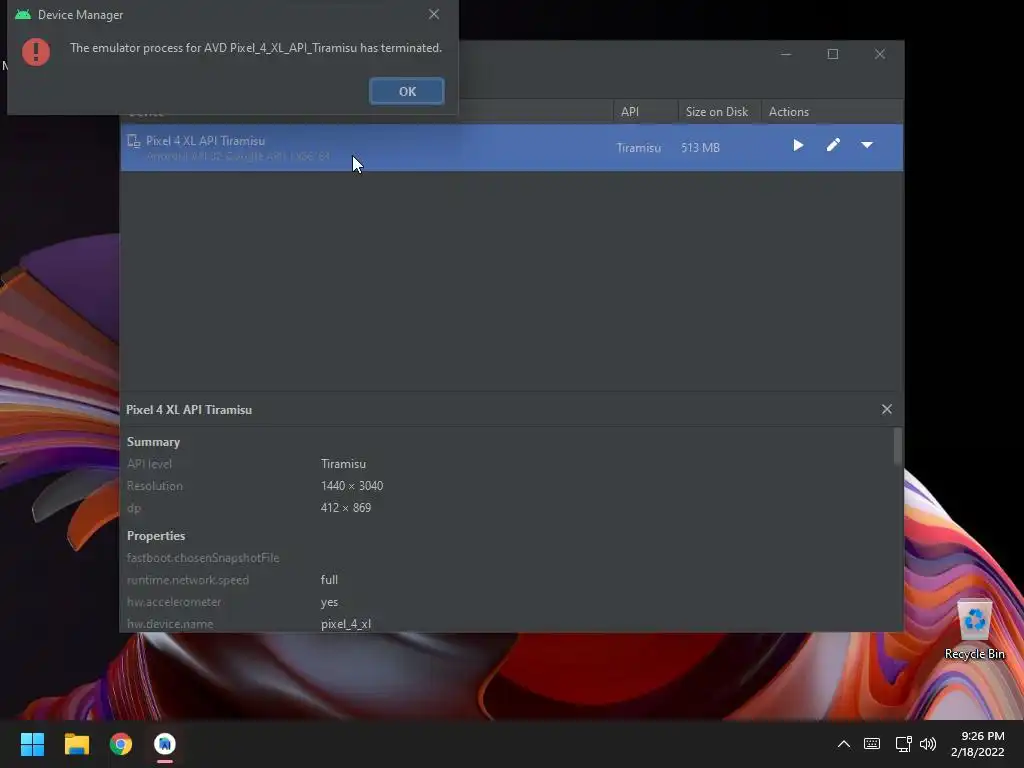This screenshot has height=768, width=1024.
Task: Click the Android icon in Device Manager title
Action: coord(23,14)
